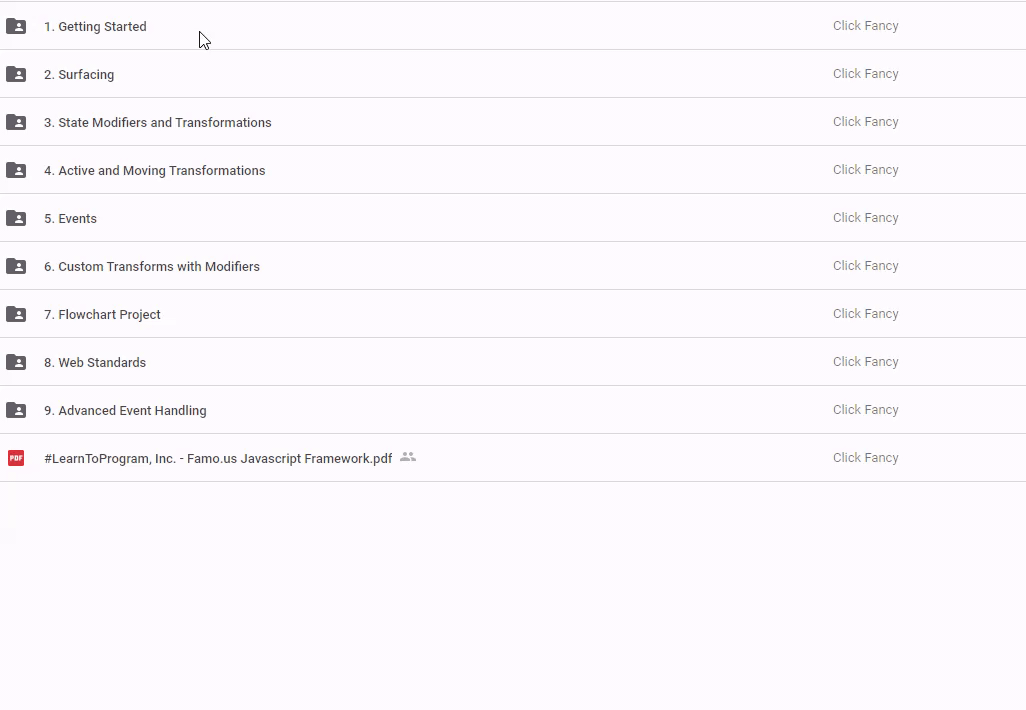Click the shared people icon next to PDF name
This screenshot has height=710, width=1026.
tap(408, 457)
